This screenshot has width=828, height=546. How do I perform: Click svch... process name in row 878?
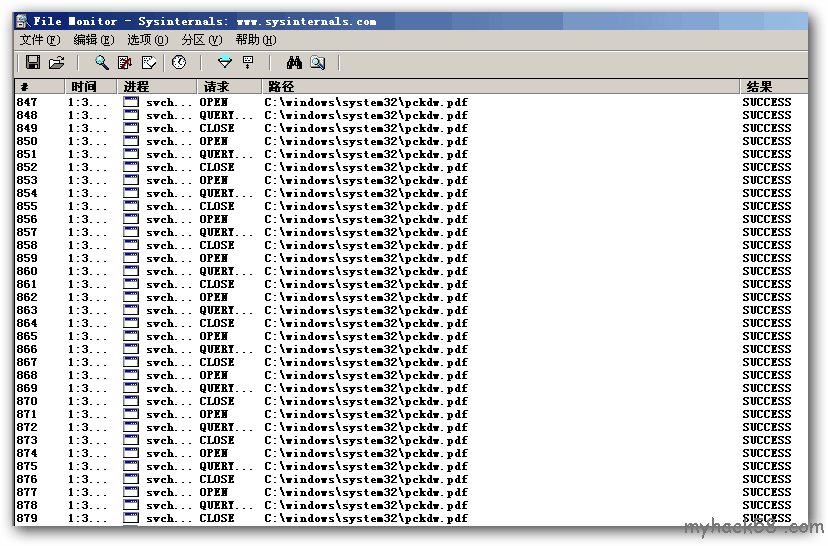[169, 505]
